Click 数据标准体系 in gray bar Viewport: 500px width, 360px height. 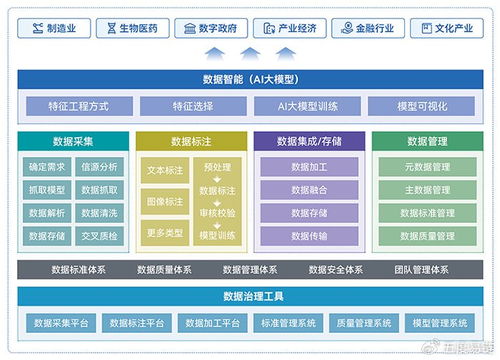coord(78,270)
